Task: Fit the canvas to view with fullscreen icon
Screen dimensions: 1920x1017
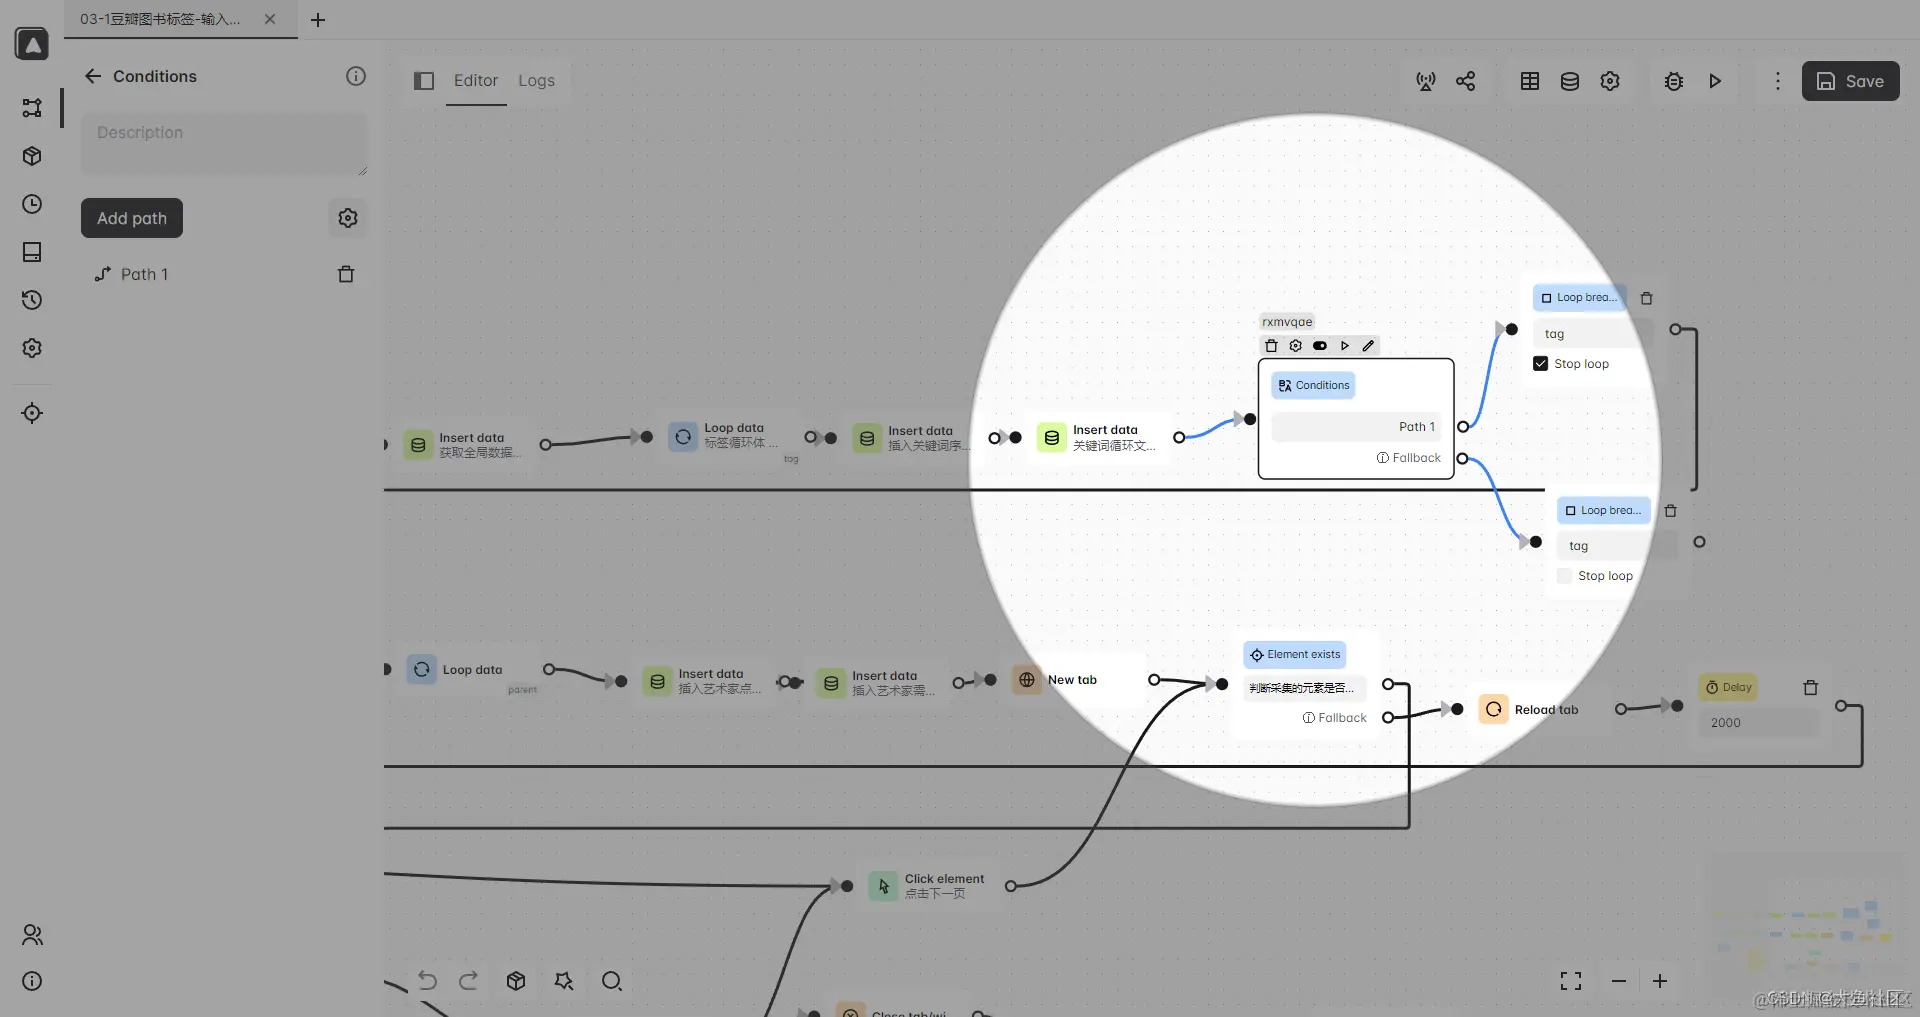Action: click(1571, 981)
